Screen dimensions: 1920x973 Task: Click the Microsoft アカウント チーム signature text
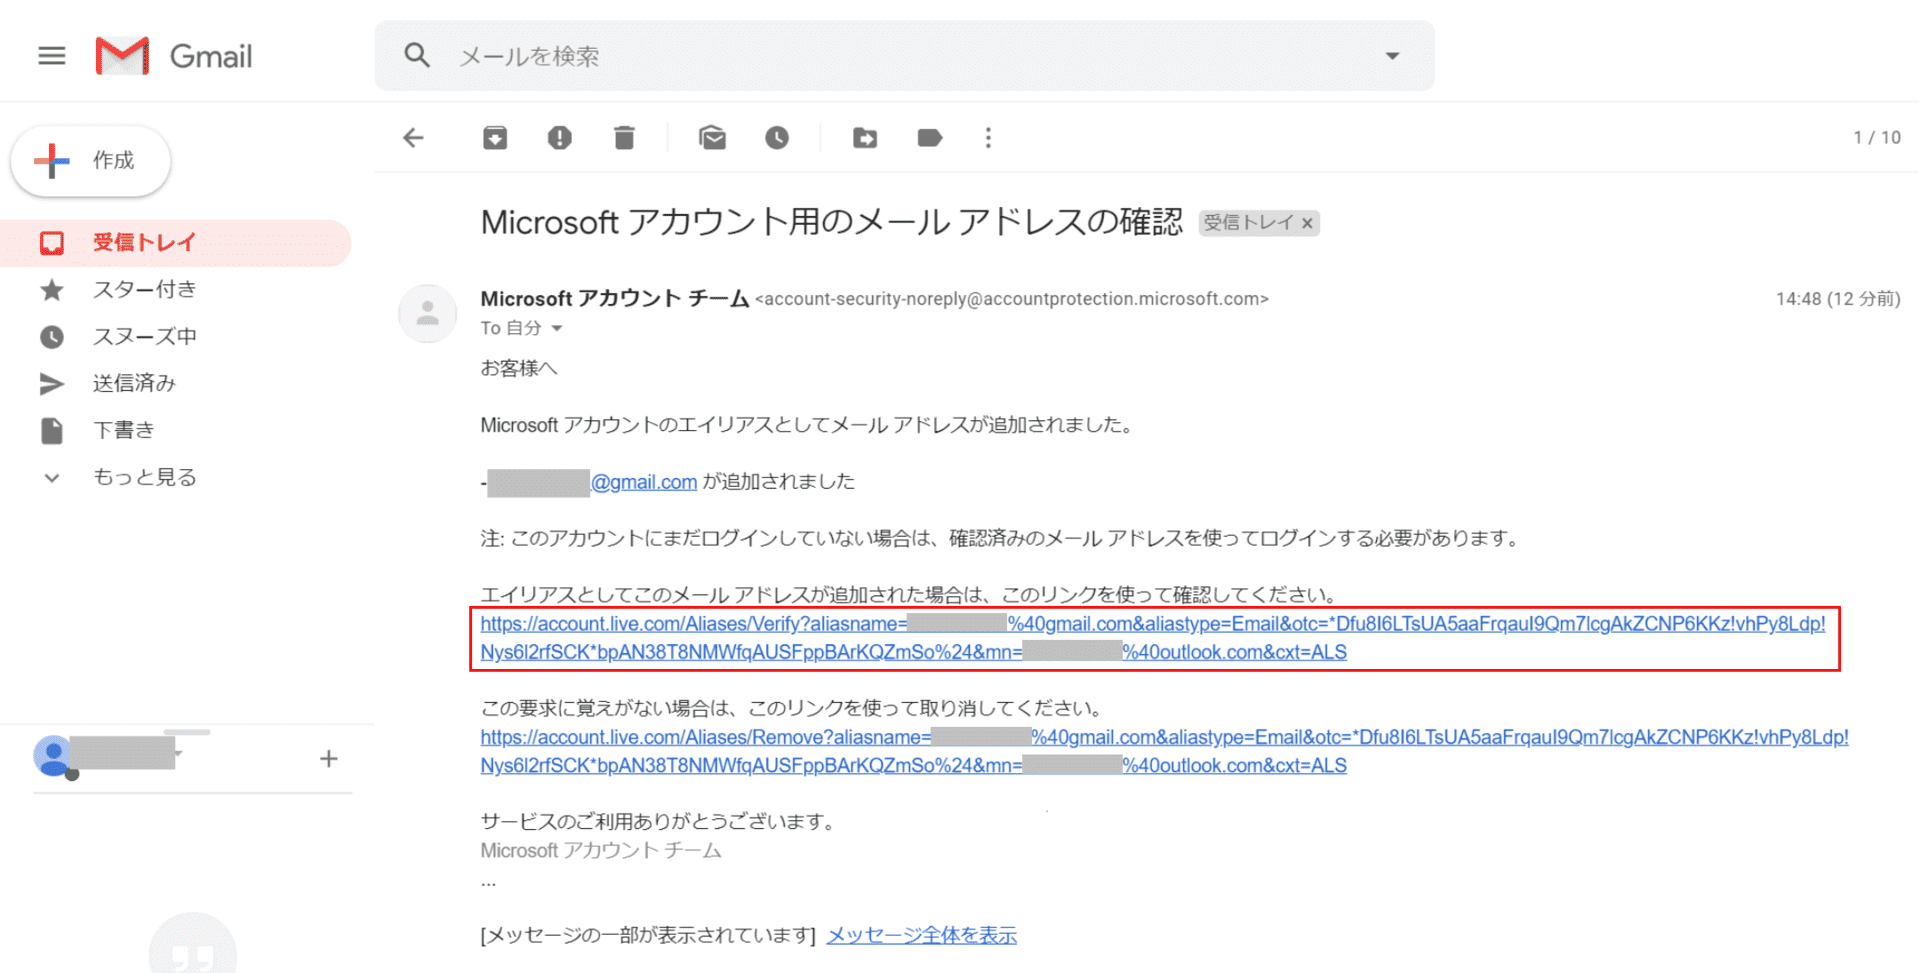(x=601, y=851)
